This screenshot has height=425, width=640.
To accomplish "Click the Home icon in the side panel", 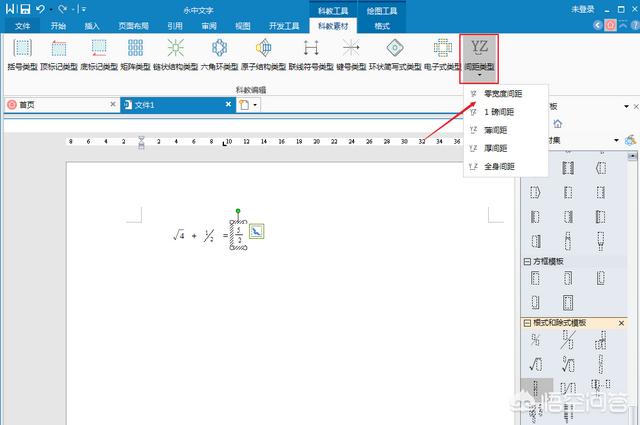I will pos(558,123).
